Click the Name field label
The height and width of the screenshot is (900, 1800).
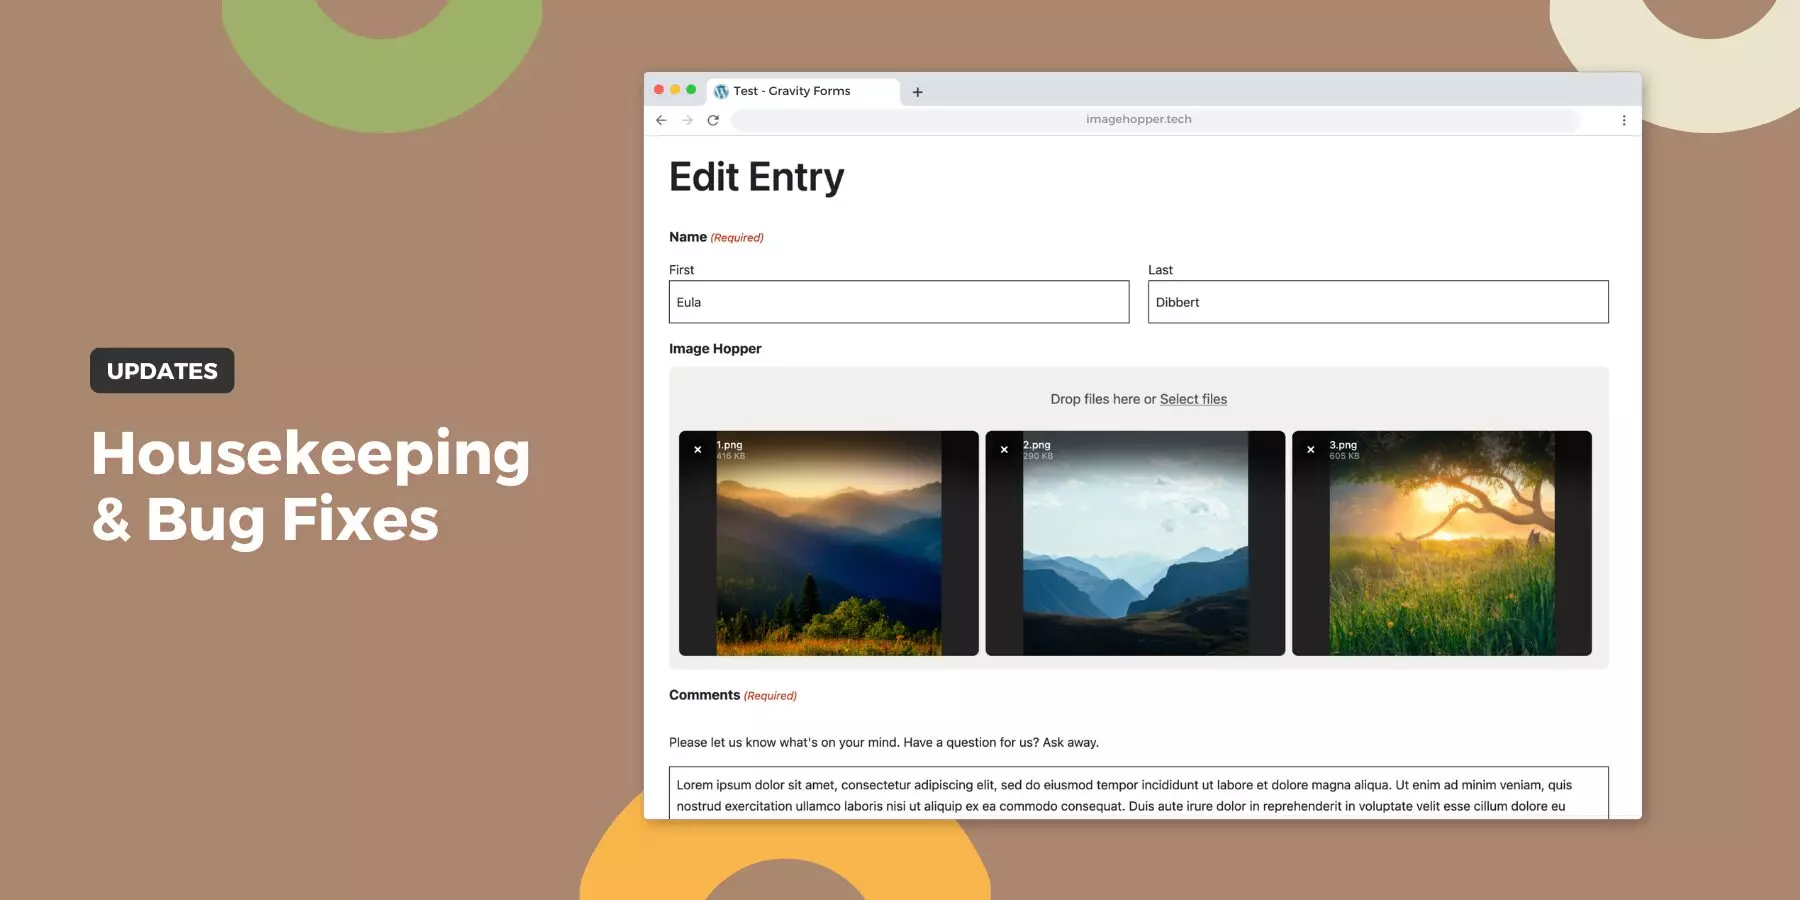[688, 237]
